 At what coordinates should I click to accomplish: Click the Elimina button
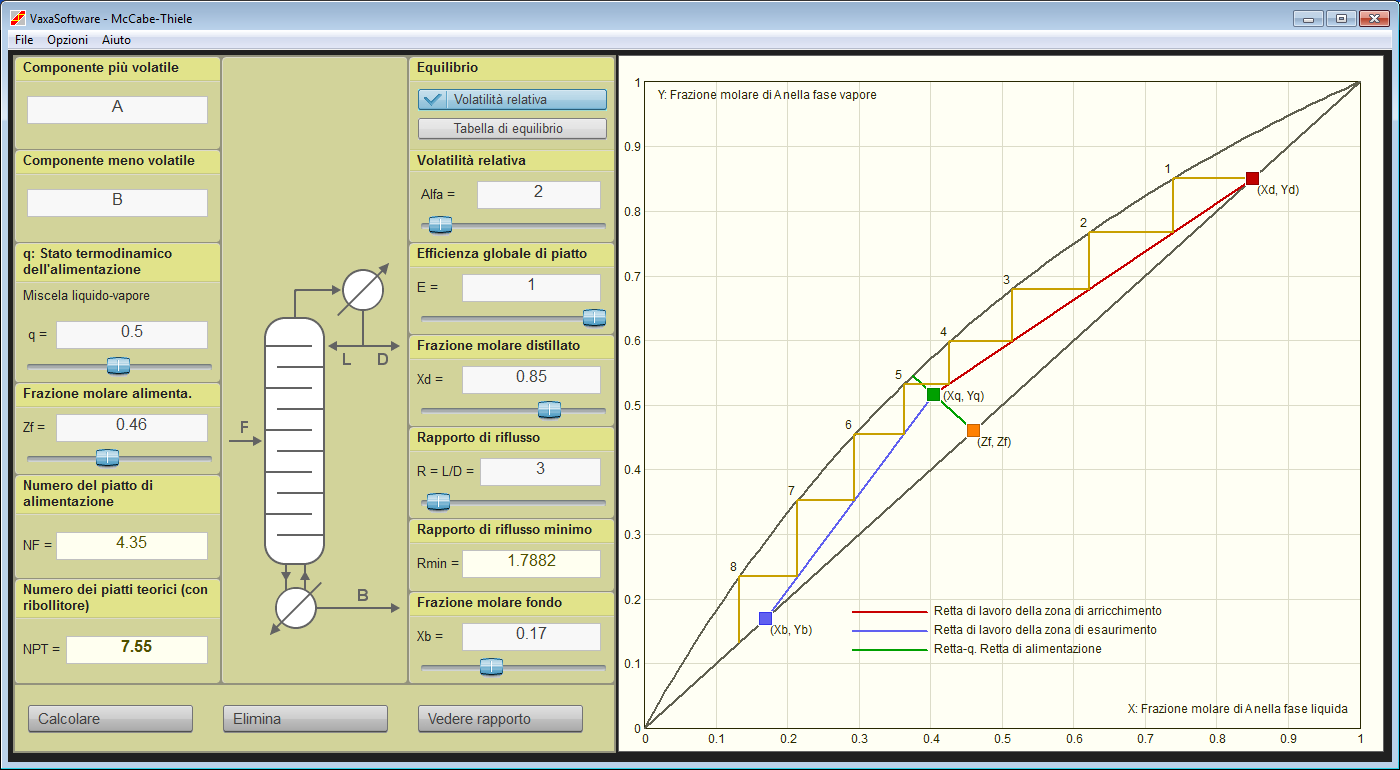[305, 718]
